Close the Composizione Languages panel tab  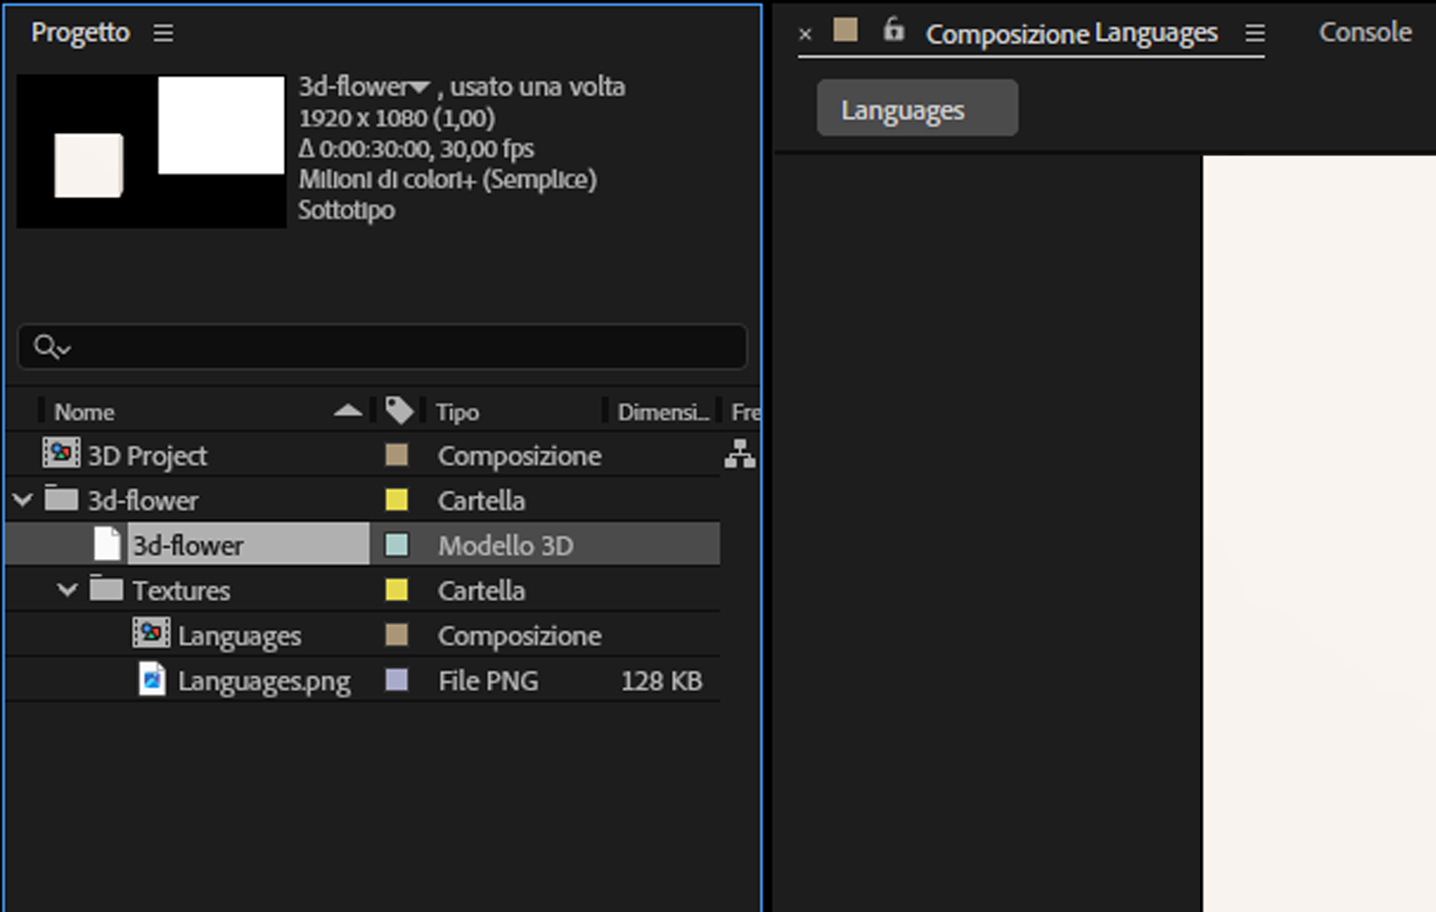805,34
